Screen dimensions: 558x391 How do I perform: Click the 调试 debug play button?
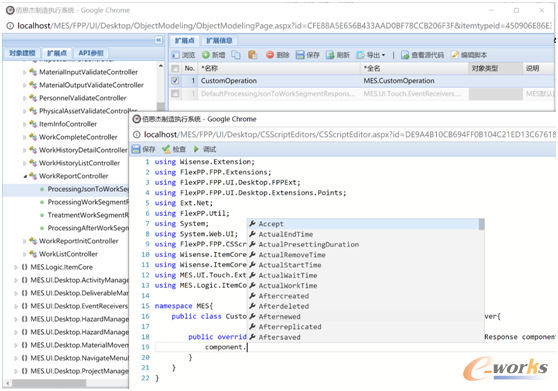pos(205,149)
